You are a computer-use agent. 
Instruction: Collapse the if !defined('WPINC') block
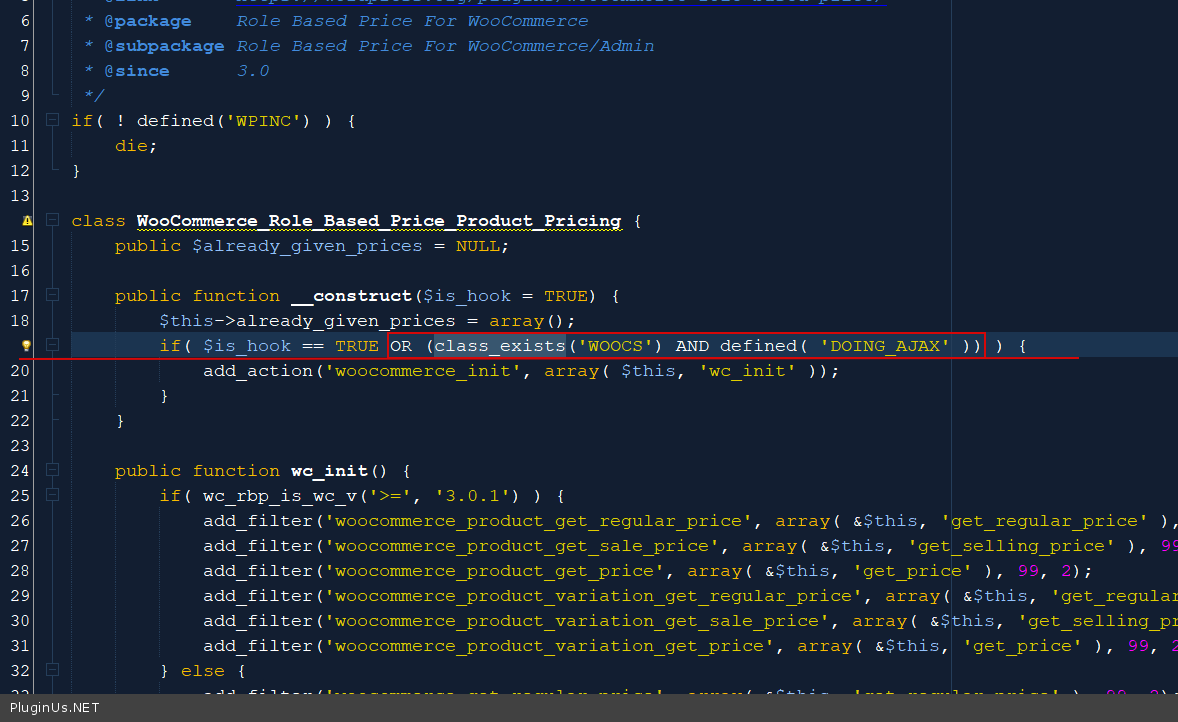pyautogui.click(x=53, y=120)
